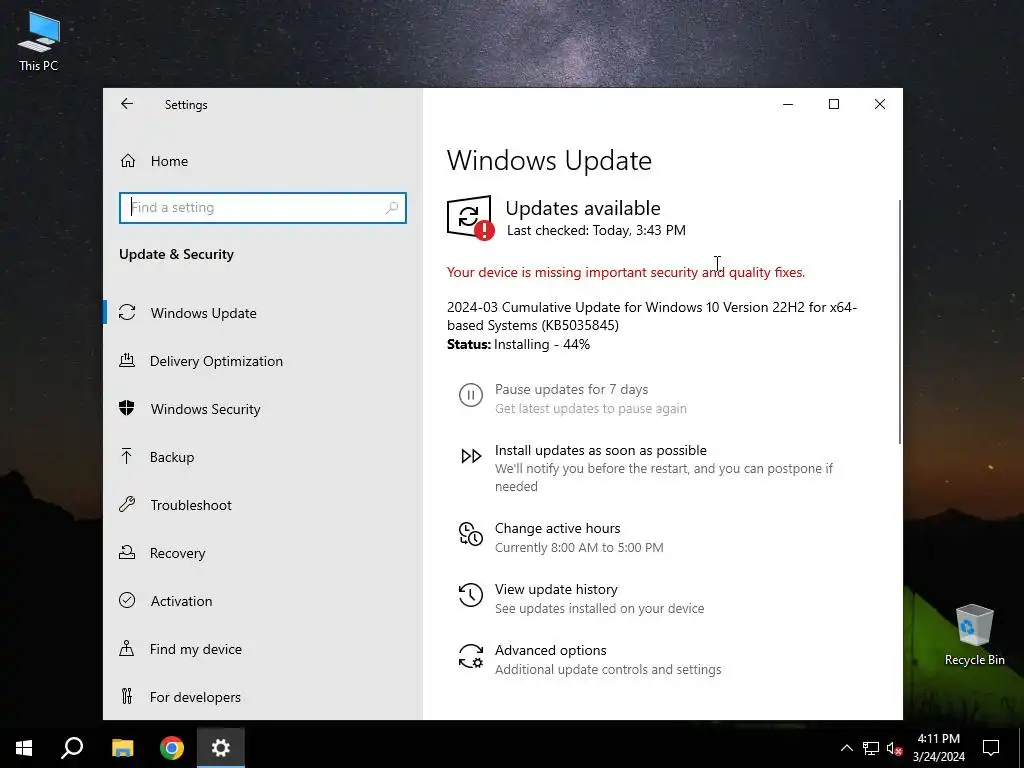Click the vertical scrollbar in Windows Update pane
Image resolution: width=1024 pixels, height=768 pixels.
tap(900, 322)
